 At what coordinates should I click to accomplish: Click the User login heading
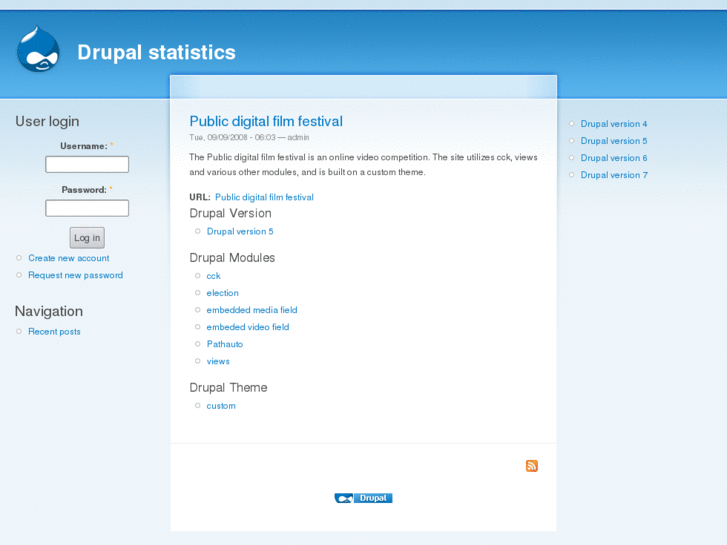click(47, 122)
